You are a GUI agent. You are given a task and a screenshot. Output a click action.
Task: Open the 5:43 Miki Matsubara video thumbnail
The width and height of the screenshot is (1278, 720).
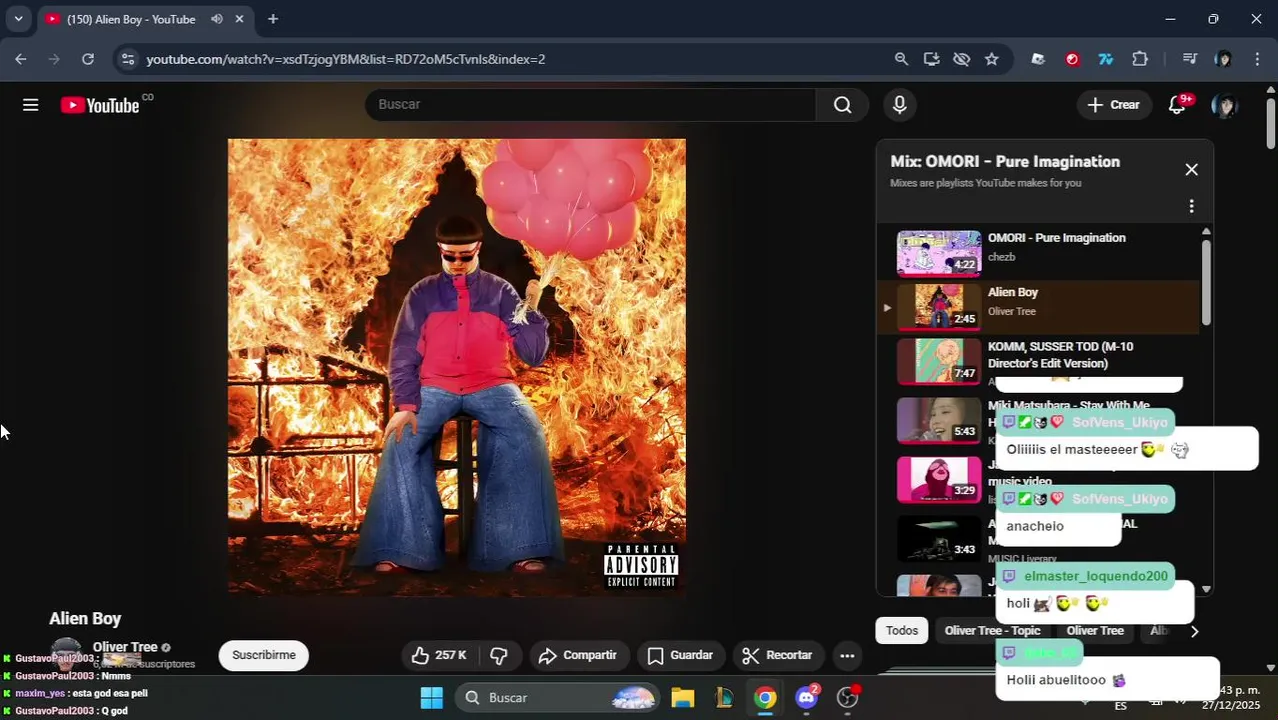939,420
